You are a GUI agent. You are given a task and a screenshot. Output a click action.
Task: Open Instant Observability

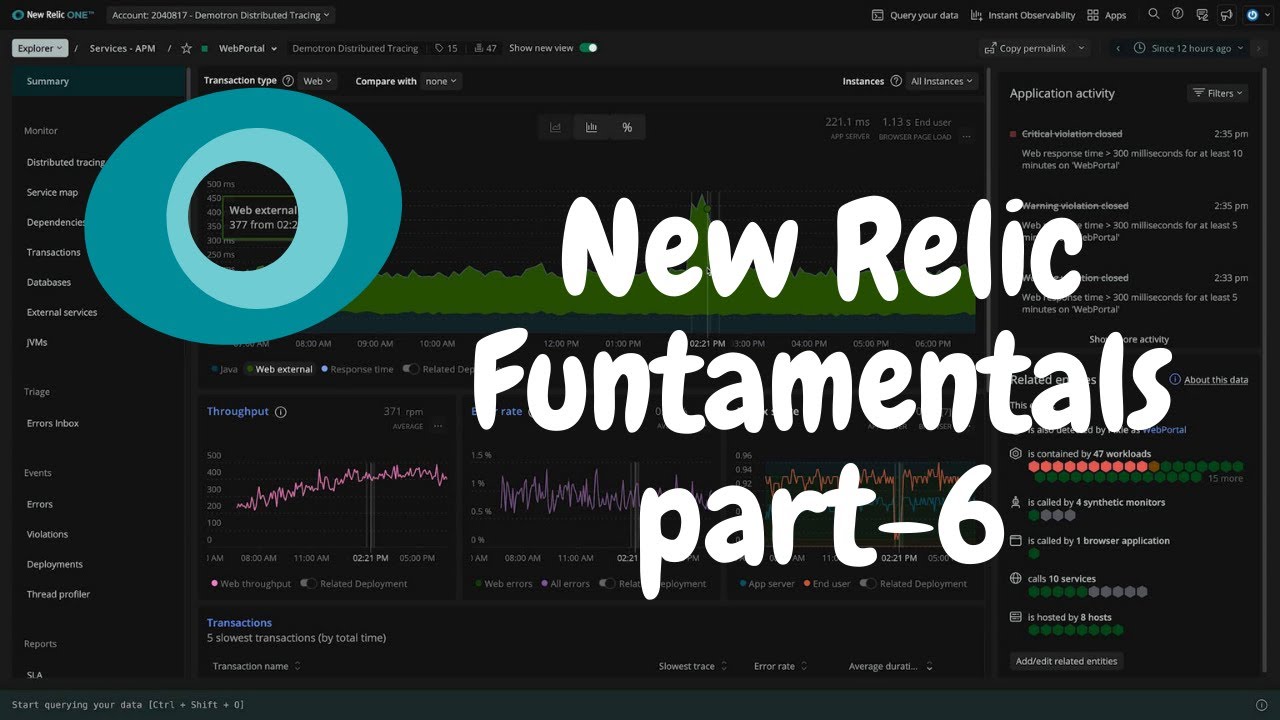coord(1022,15)
